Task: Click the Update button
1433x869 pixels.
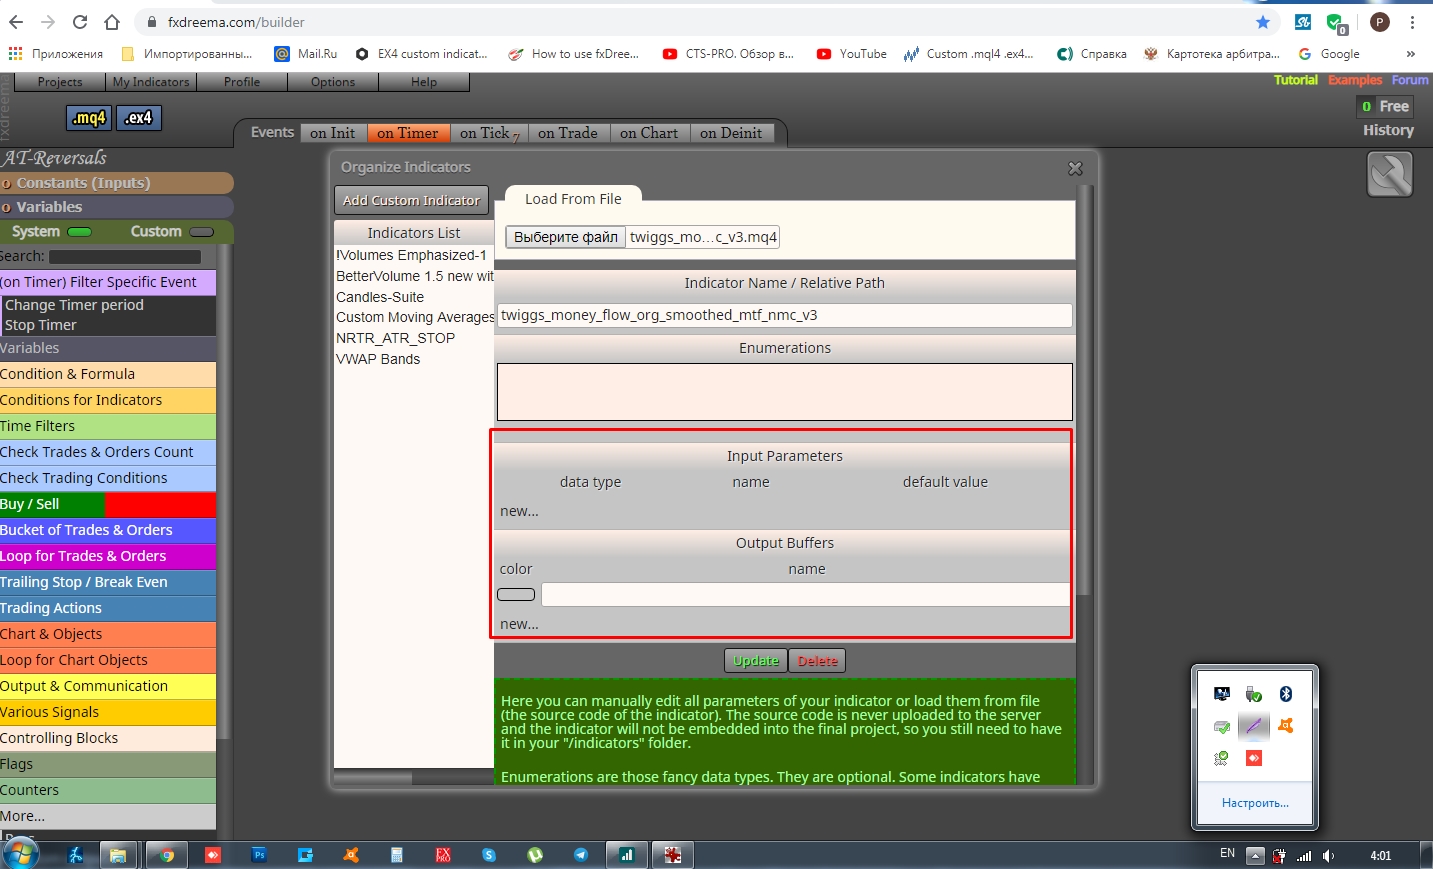Action: click(x=756, y=661)
